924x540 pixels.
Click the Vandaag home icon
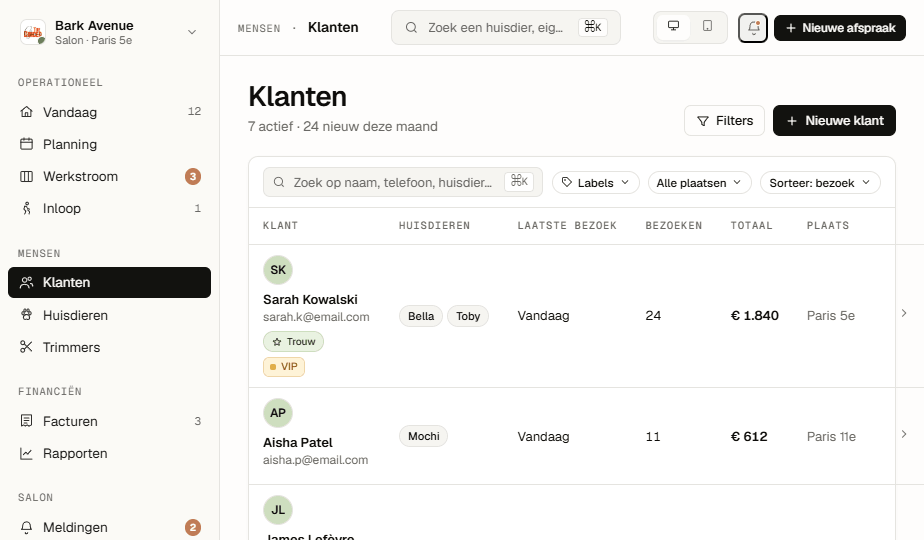point(27,111)
